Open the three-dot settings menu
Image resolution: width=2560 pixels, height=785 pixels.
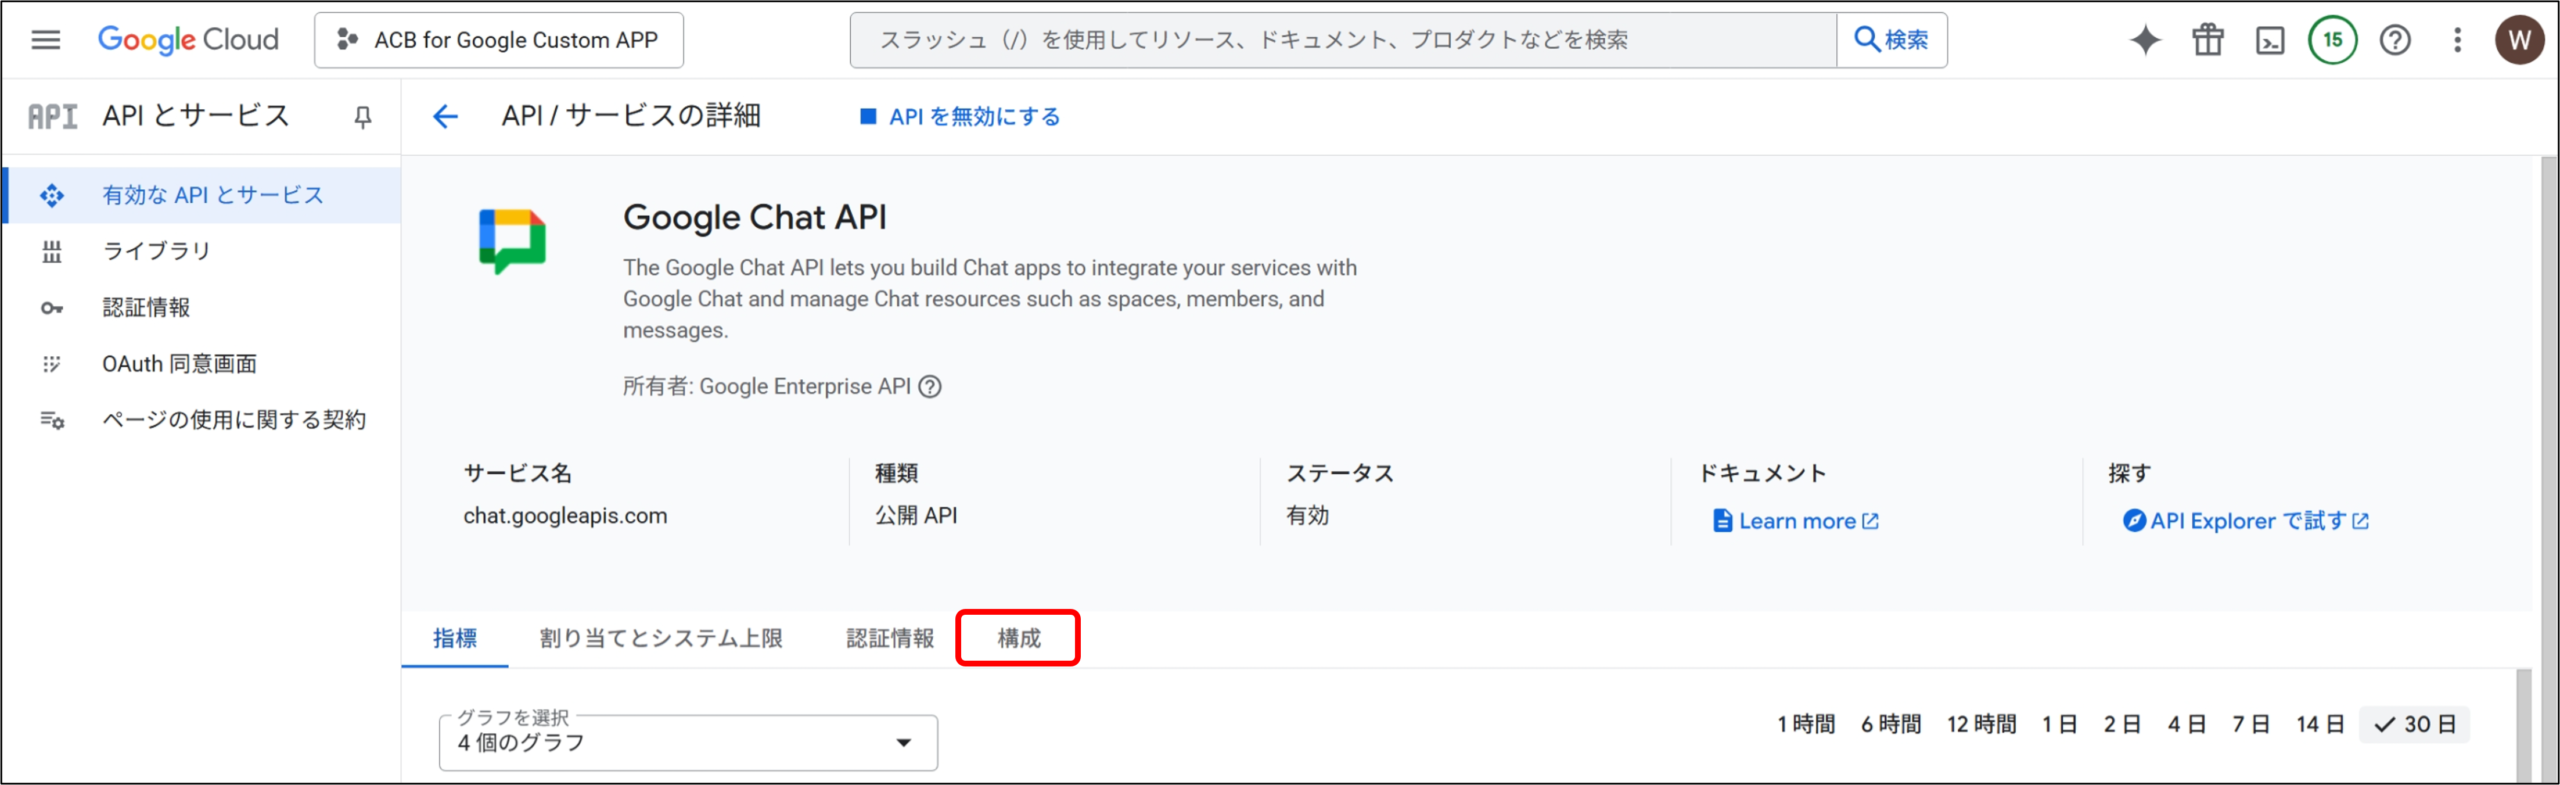[x=2457, y=40]
